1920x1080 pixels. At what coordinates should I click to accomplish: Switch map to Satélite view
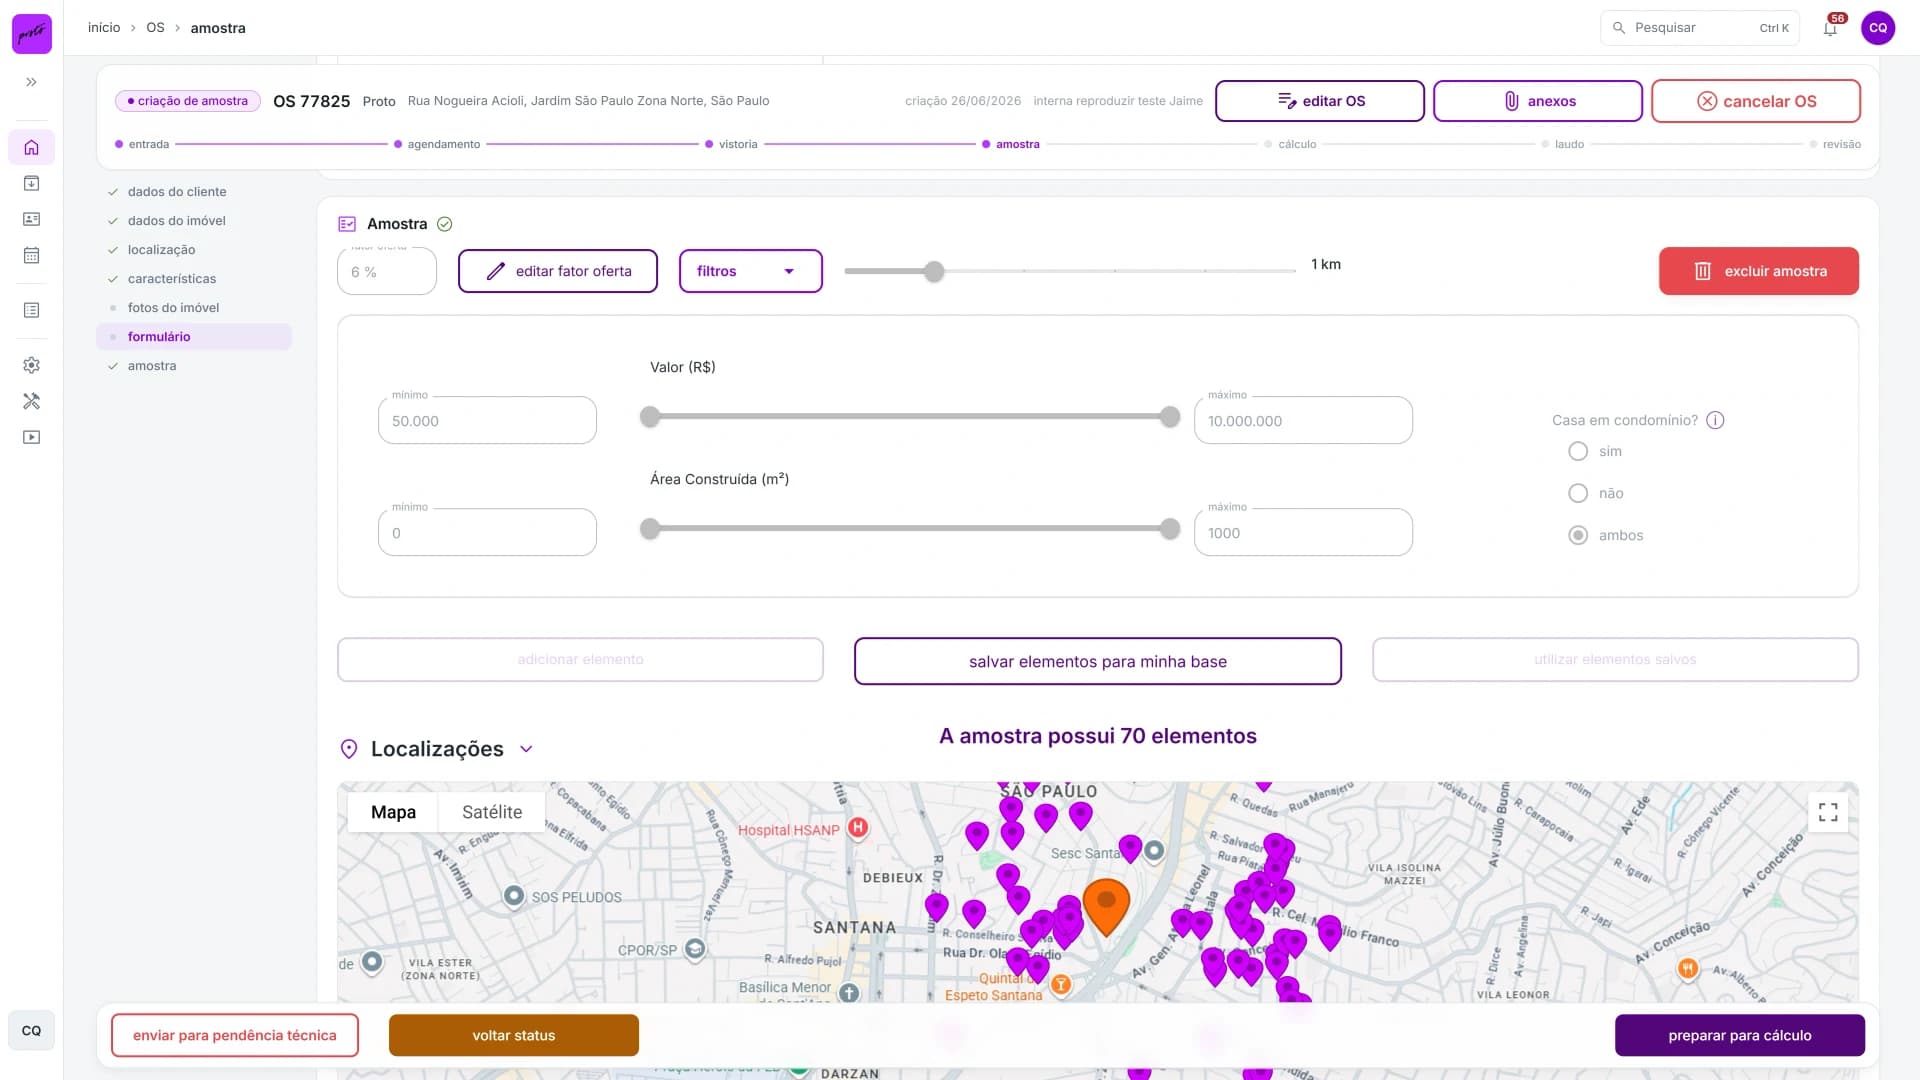(492, 812)
